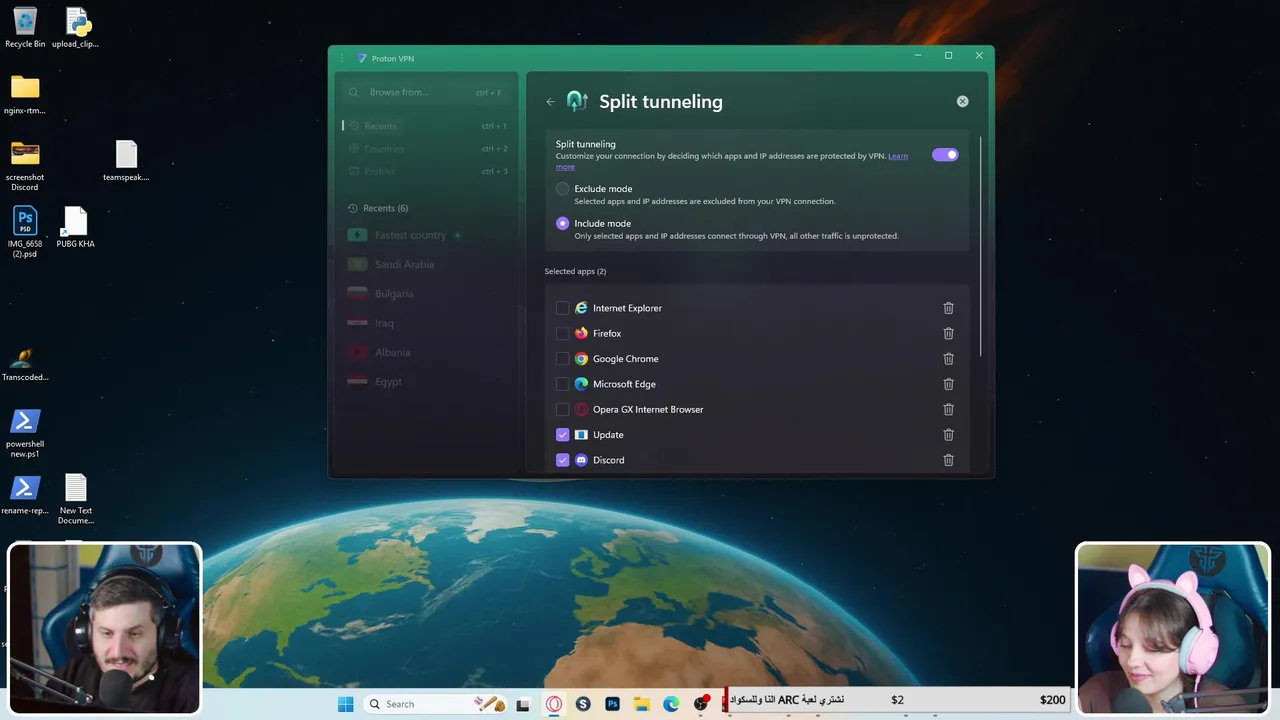
Task: Select the Transcoded desktop icon
Action: (25, 365)
